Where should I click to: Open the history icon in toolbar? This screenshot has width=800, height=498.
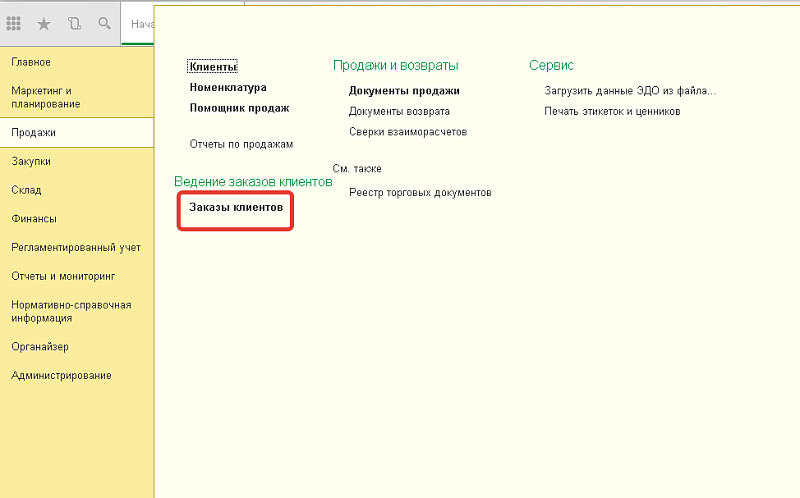[74, 23]
